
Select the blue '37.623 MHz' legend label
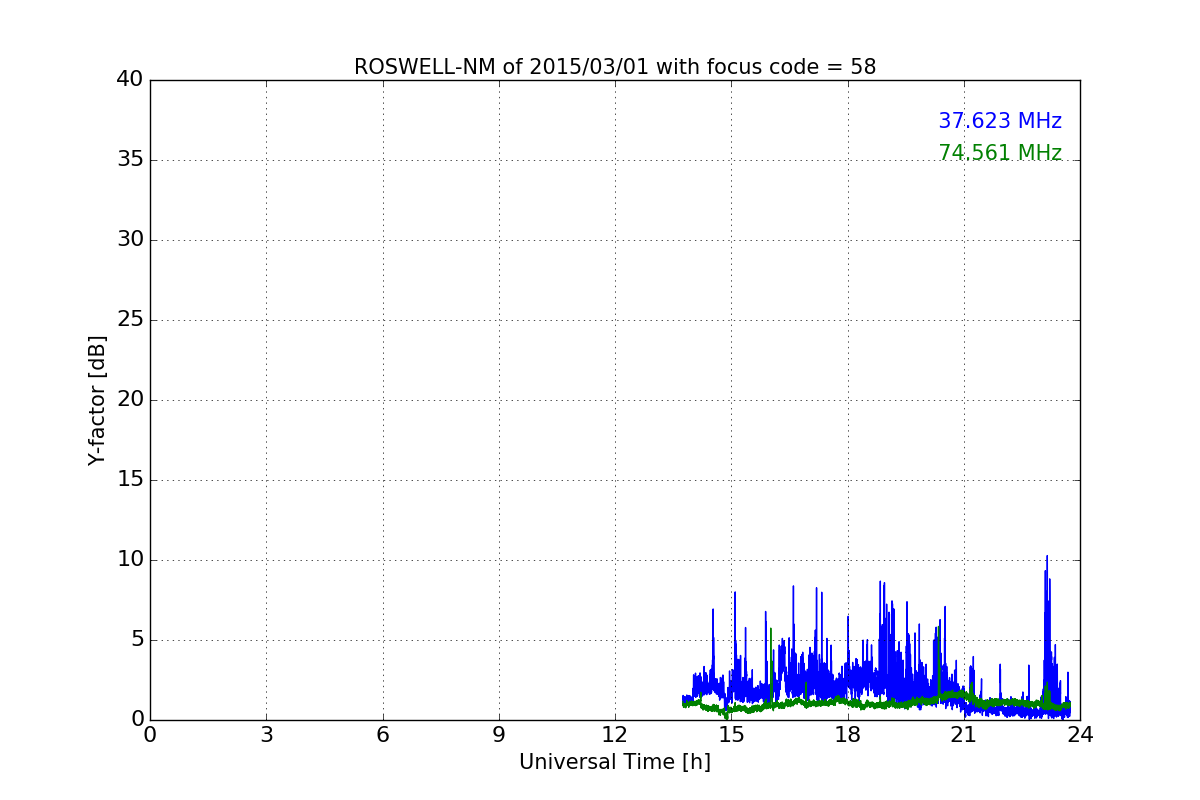[x=1000, y=121]
